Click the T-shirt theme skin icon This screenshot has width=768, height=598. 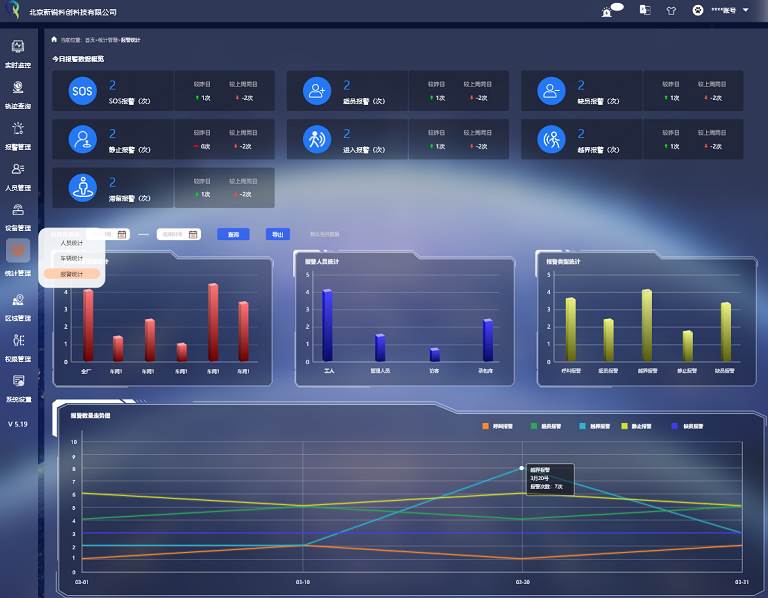(672, 10)
